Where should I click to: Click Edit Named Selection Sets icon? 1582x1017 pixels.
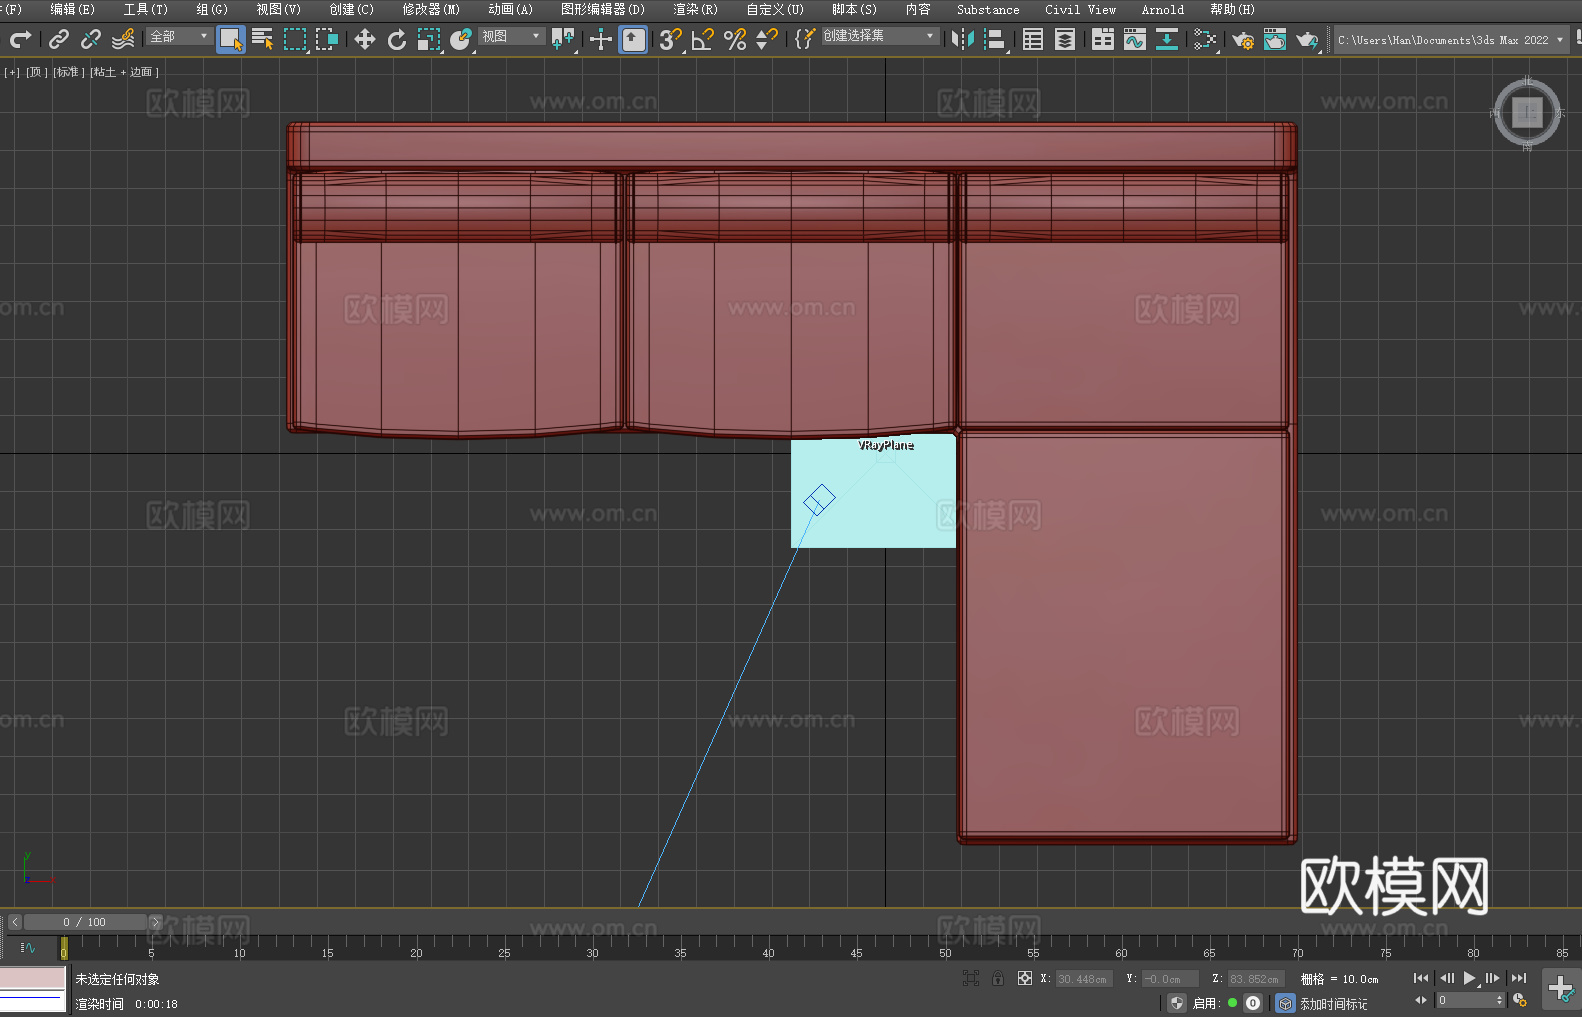click(805, 39)
